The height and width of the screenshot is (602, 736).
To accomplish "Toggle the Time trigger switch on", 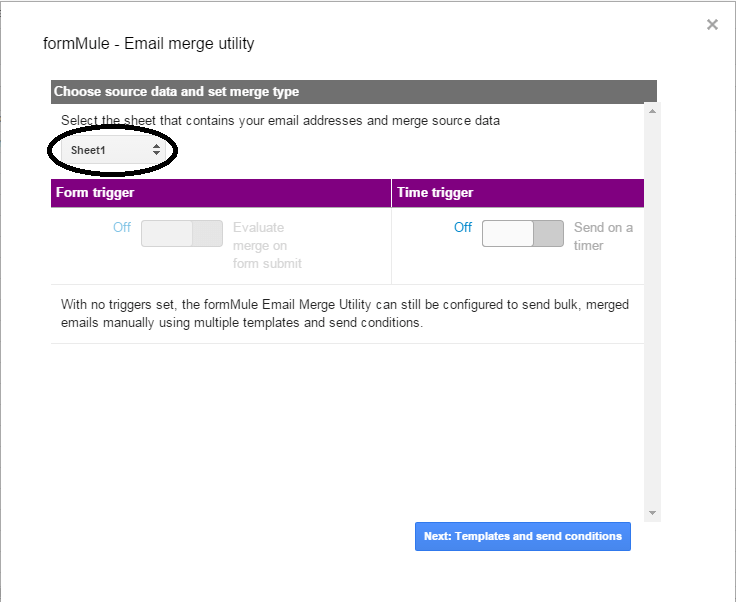I will (x=522, y=233).
